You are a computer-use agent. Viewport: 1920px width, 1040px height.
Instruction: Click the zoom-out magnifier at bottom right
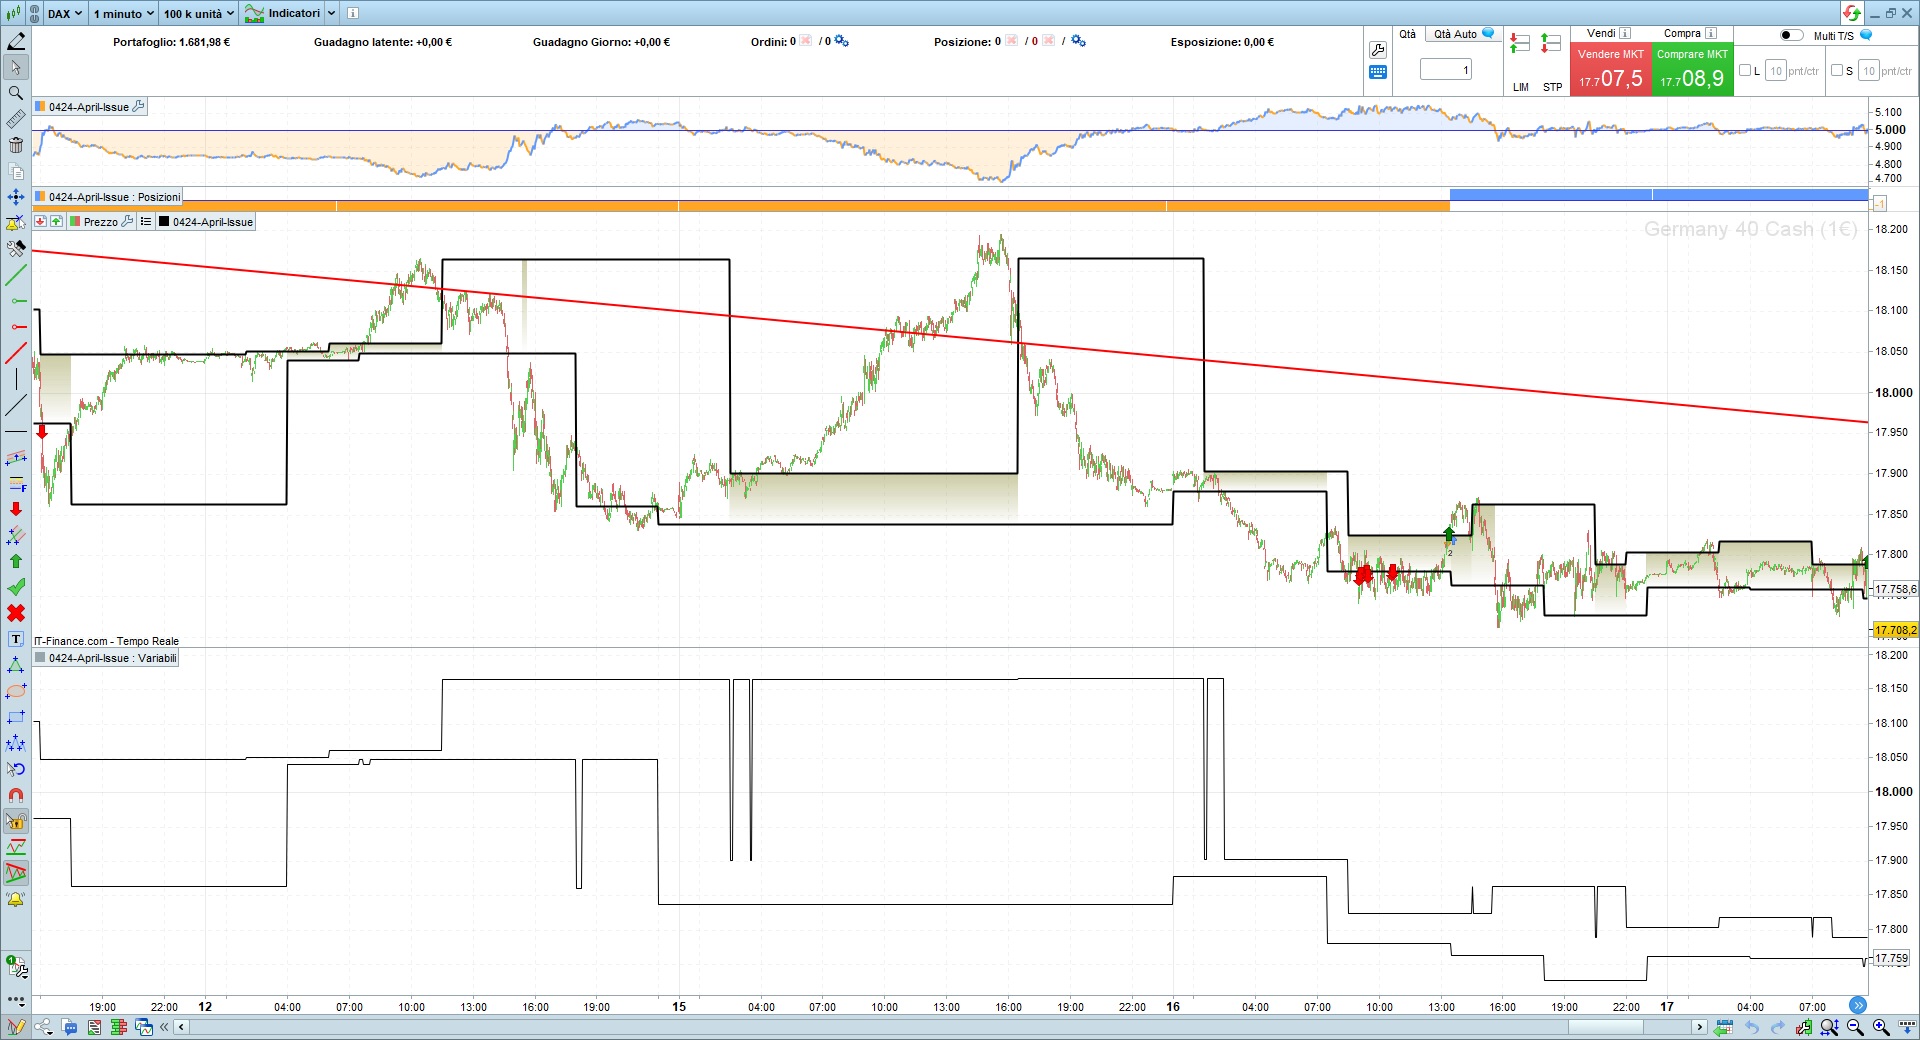pos(1856,1027)
